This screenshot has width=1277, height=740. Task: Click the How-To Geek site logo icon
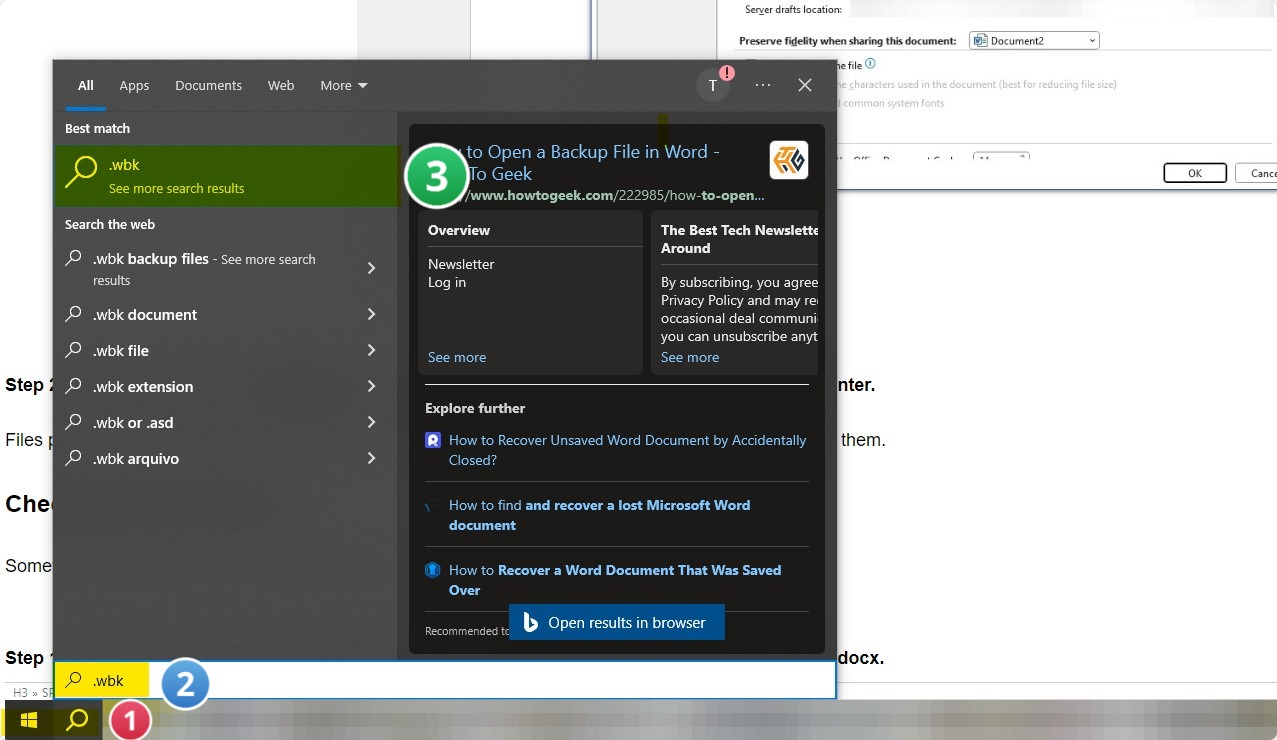point(789,160)
